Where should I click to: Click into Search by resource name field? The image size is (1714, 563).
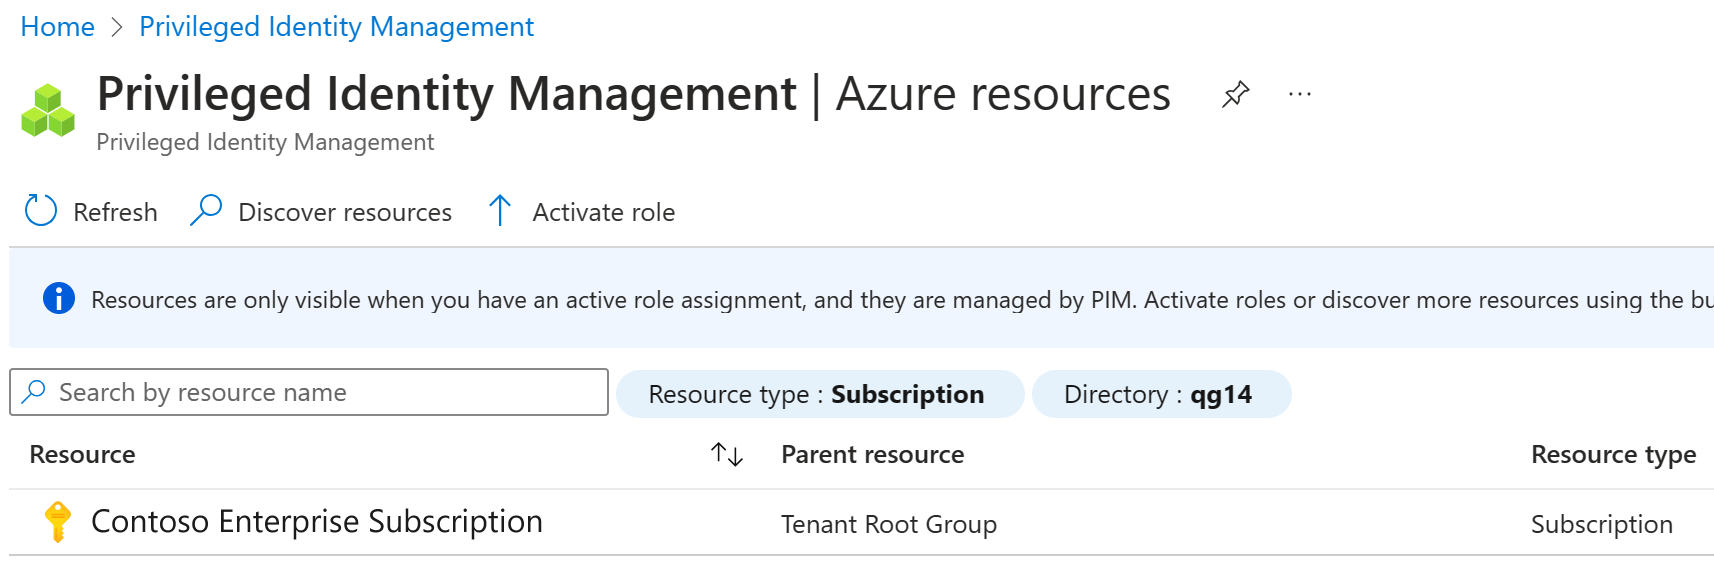(x=320, y=392)
